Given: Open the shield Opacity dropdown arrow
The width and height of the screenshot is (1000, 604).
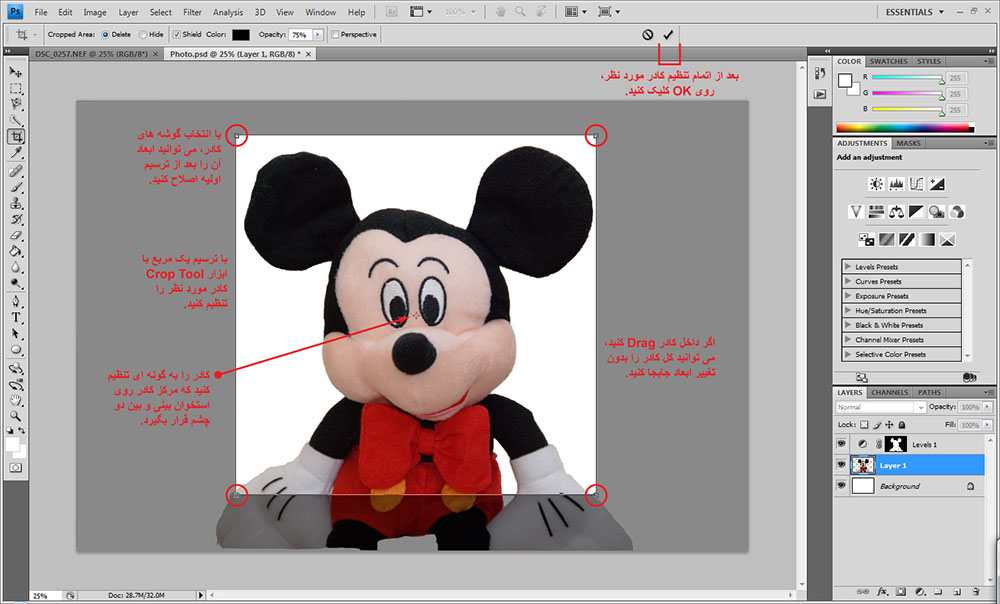Looking at the screenshot, I should click(318, 34).
